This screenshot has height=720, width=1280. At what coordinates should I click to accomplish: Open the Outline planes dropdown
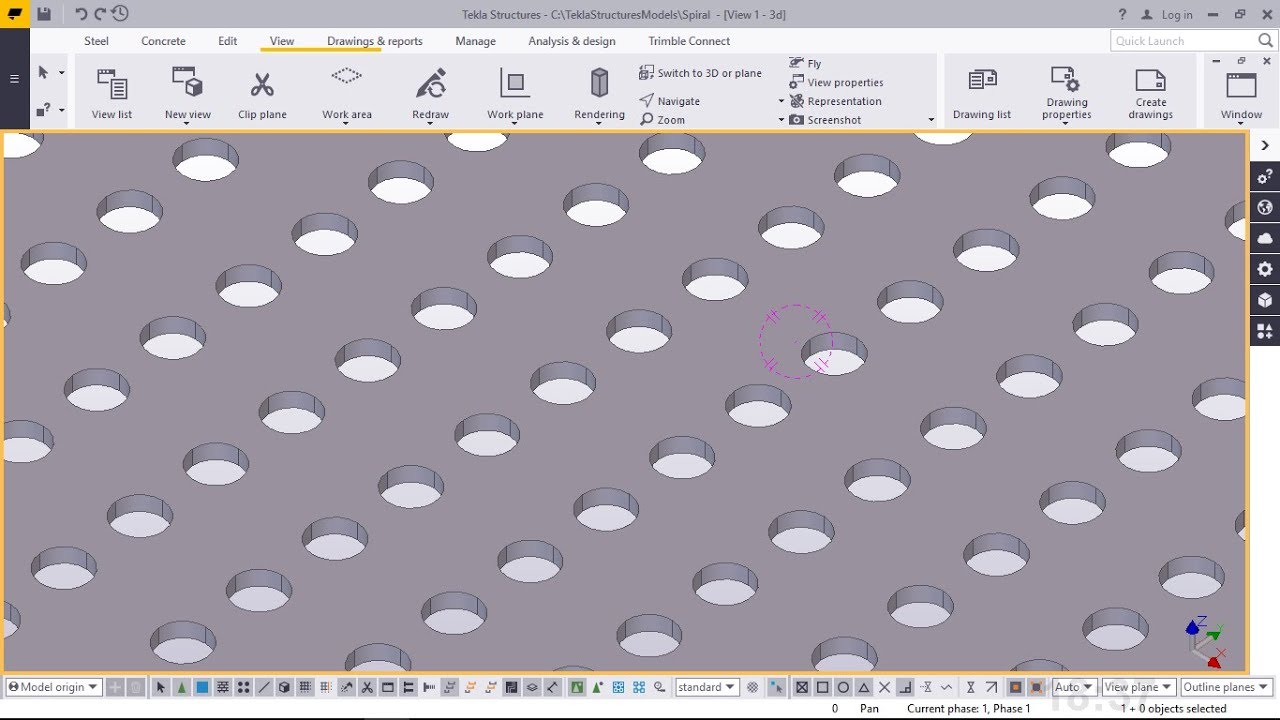[x=1225, y=687]
